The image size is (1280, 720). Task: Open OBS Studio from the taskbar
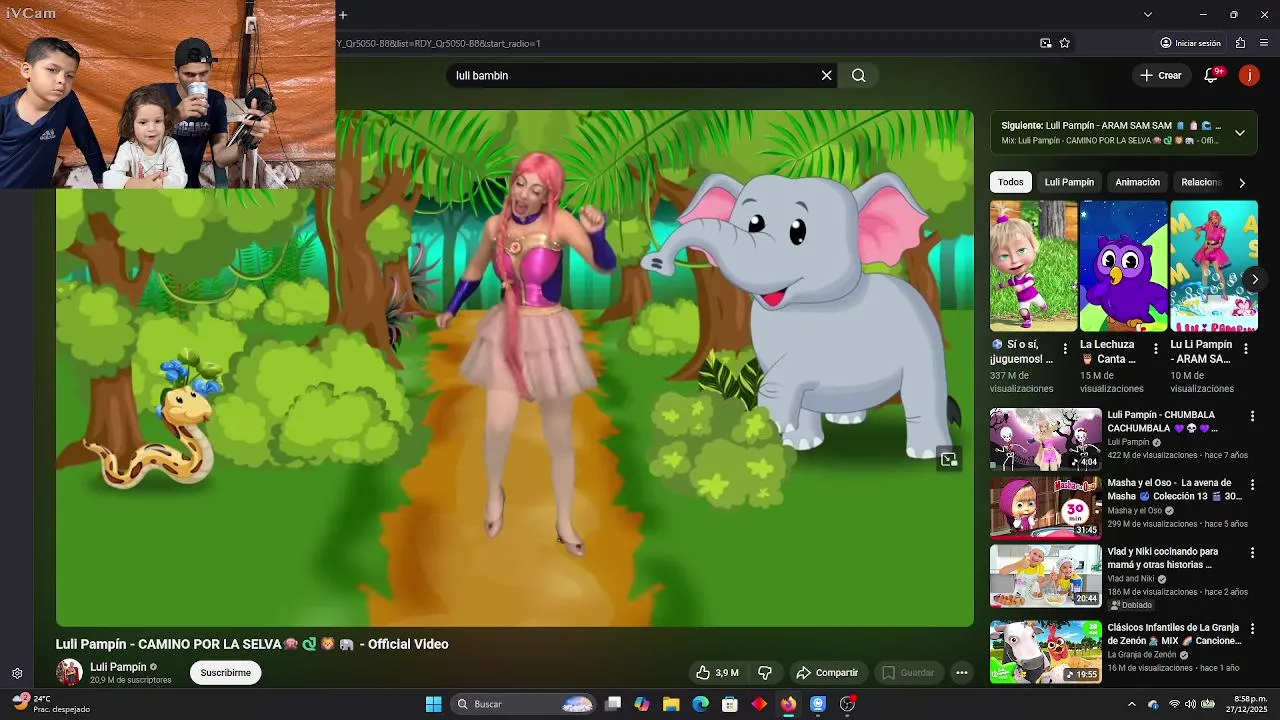847,704
